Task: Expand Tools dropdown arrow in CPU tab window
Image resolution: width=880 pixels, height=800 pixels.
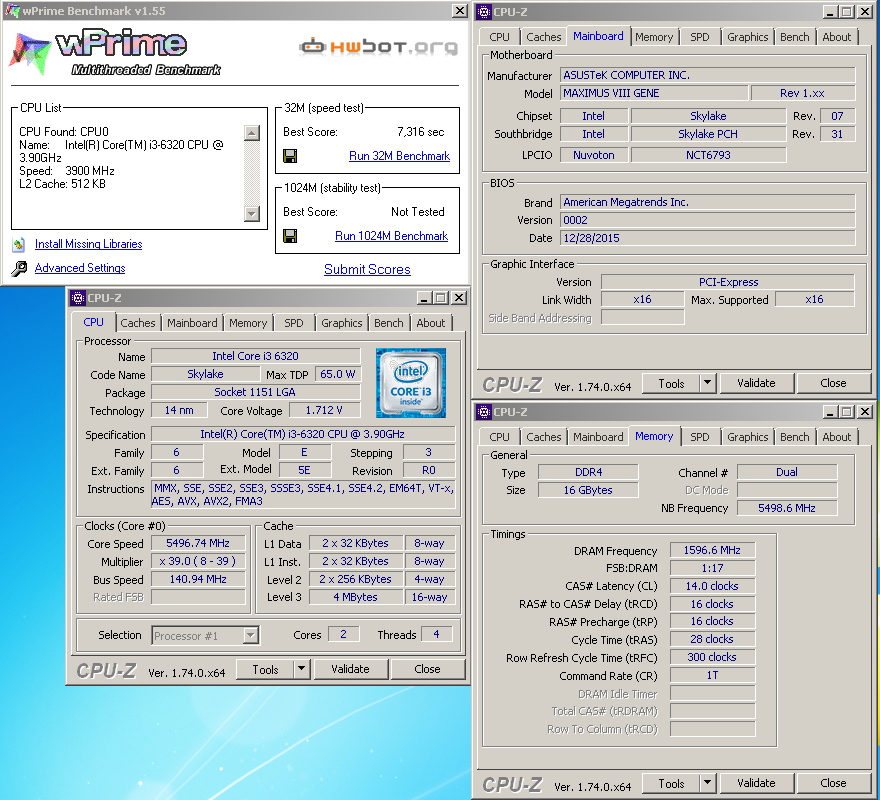Action: [x=301, y=669]
